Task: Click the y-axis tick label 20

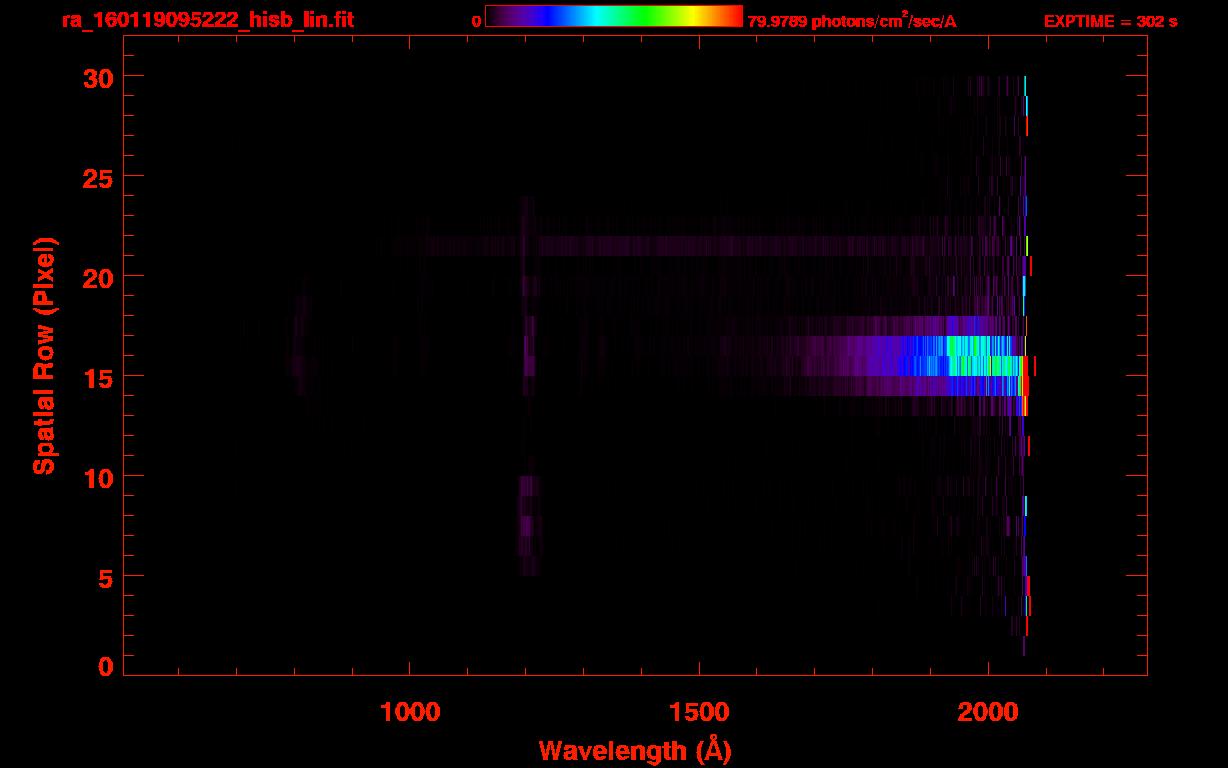Action: click(98, 277)
